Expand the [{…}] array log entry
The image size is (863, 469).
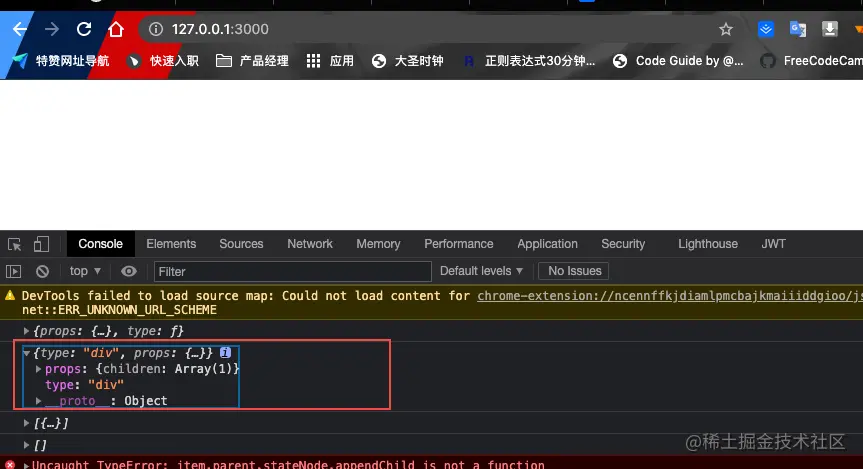point(26,423)
